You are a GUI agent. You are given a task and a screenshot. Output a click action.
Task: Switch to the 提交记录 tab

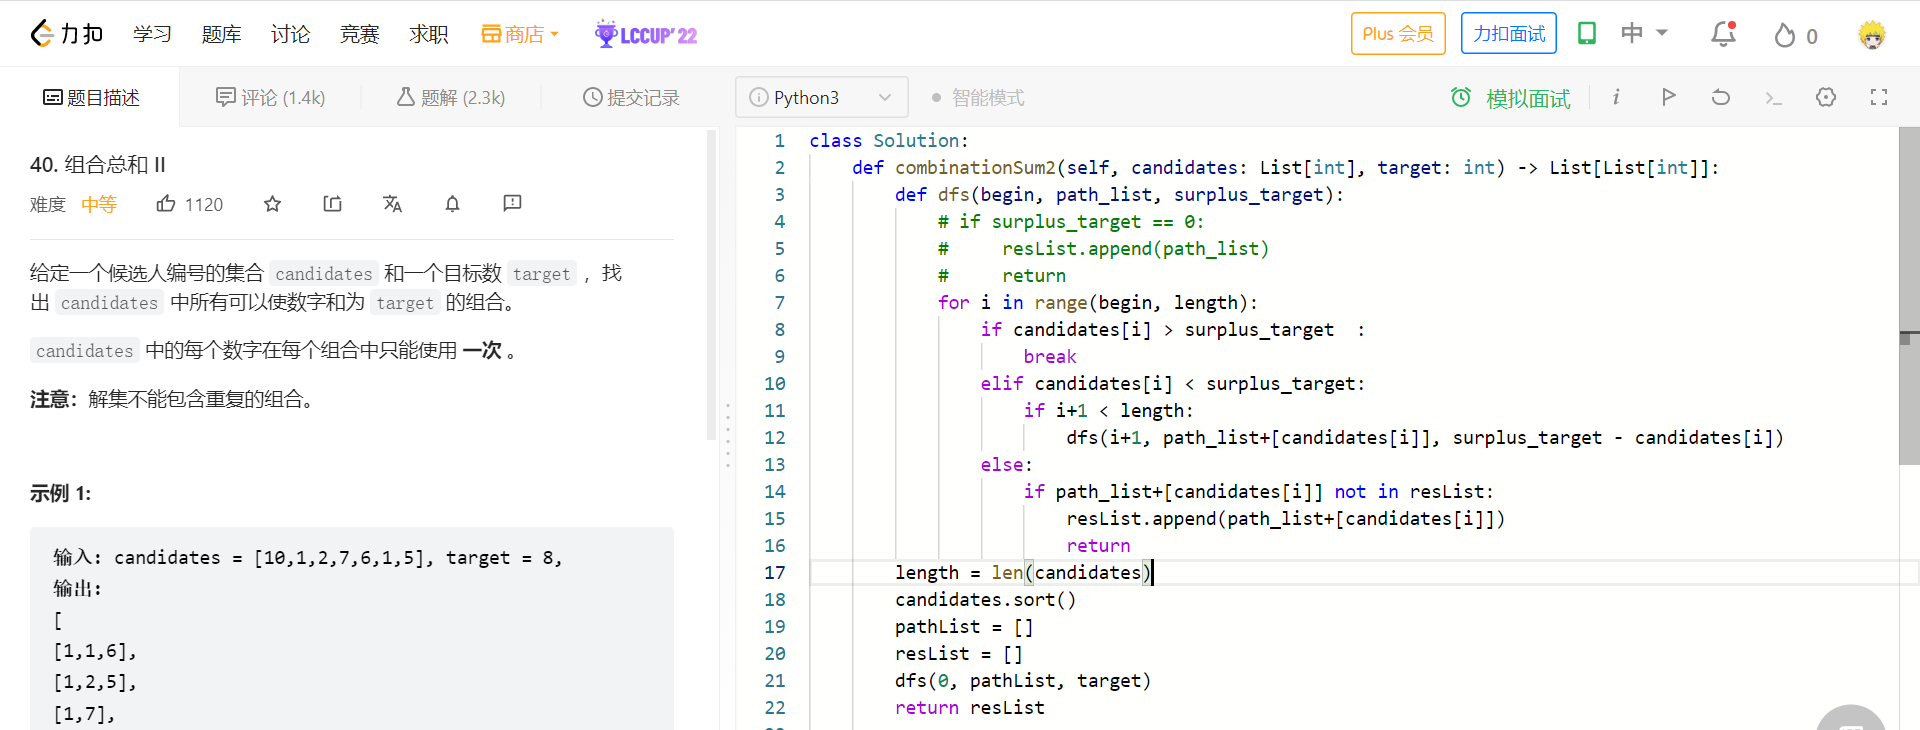click(x=631, y=97)
